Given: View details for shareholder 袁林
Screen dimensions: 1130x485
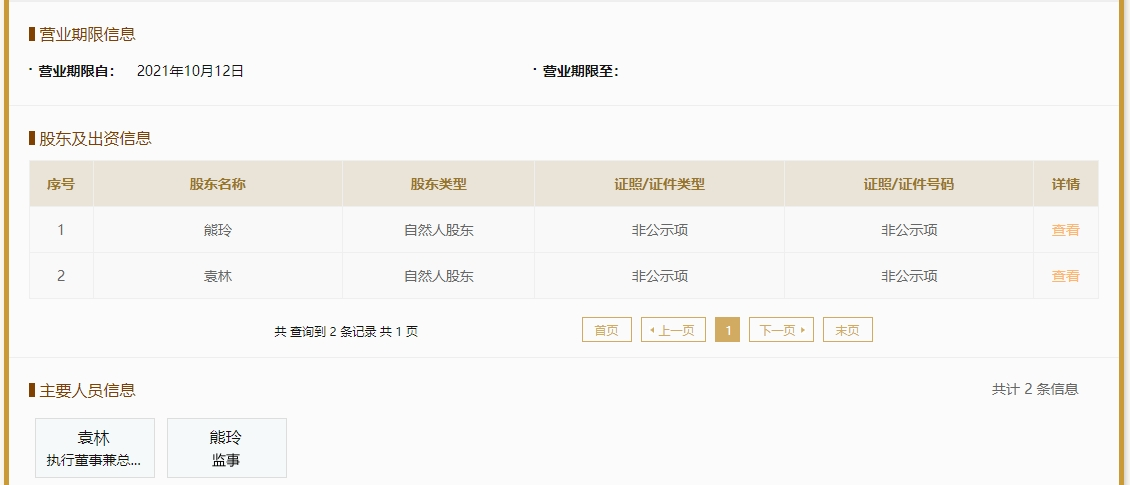Looking at the screenshot, I should coord(1065,276).
